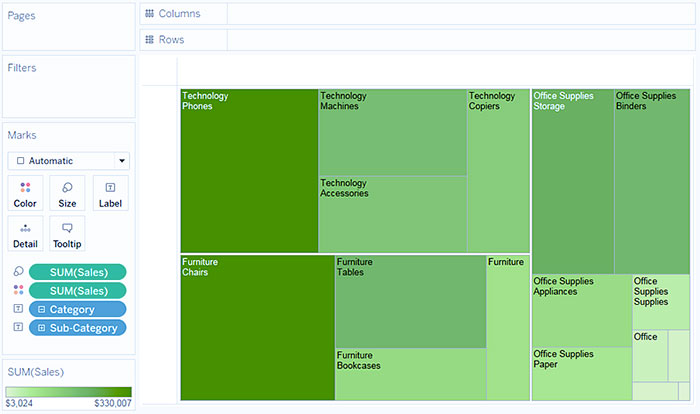The image size is (700, 414).
Task: Open the Size marks card
Action: coord(67,193)
